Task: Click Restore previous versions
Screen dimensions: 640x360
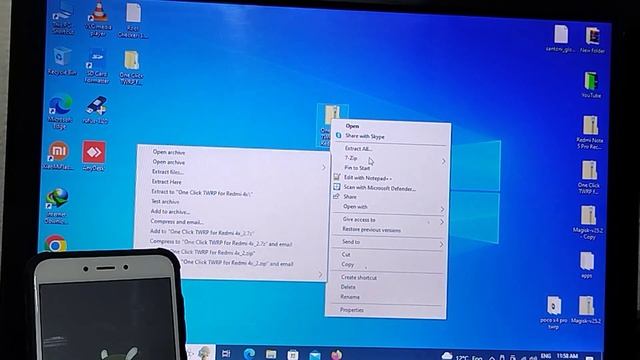Action: pyautogui.click(x=371, y=230)
